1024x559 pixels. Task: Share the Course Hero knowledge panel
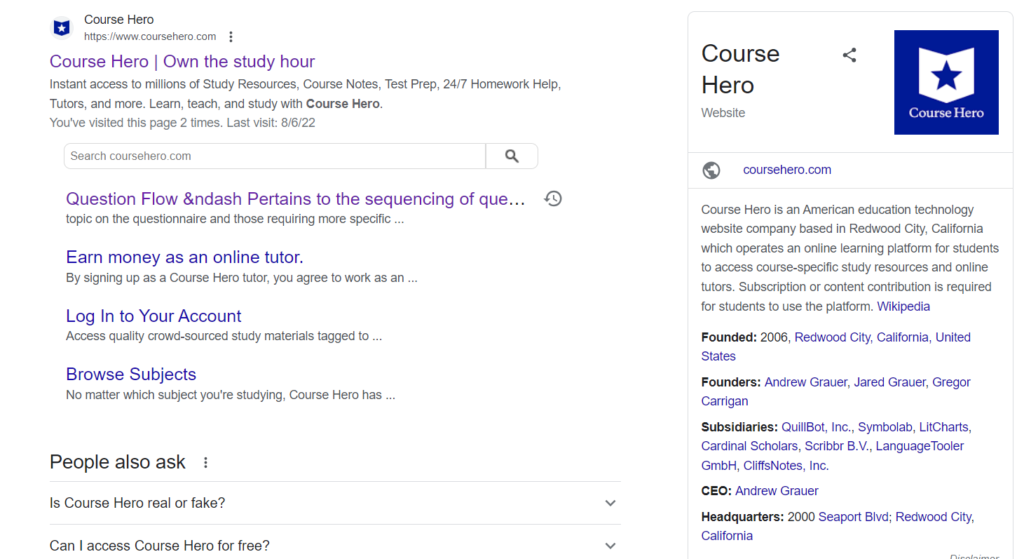(x=849, y=55)
